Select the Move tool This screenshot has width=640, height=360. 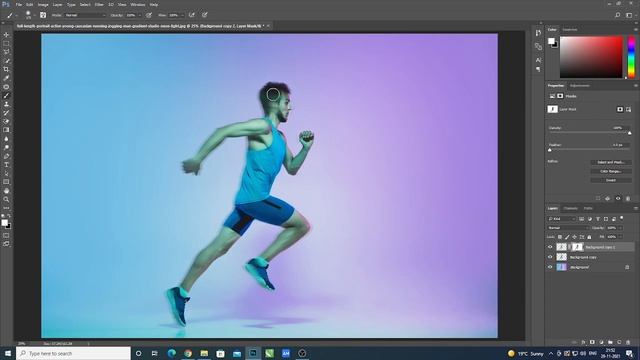click(6, 35)
